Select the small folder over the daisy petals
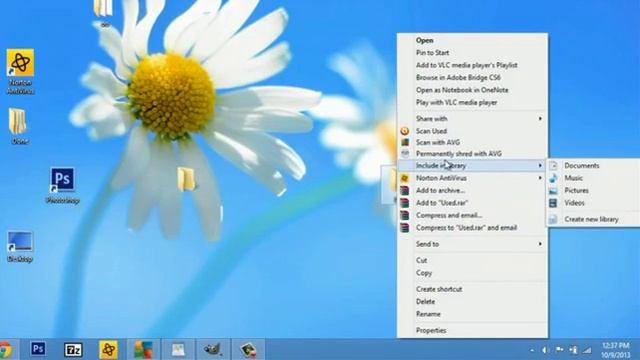640x360 pixels. (x=187, y=179)
